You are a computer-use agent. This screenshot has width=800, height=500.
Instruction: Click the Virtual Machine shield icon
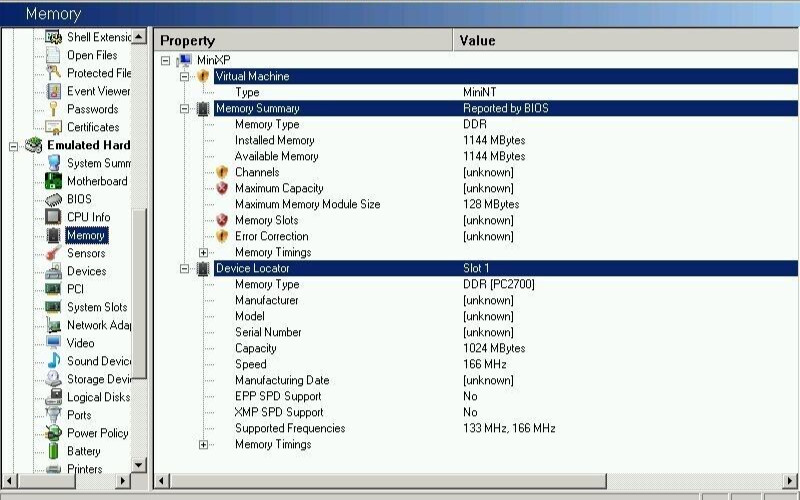pyautogui.click(x=203, y=76)
